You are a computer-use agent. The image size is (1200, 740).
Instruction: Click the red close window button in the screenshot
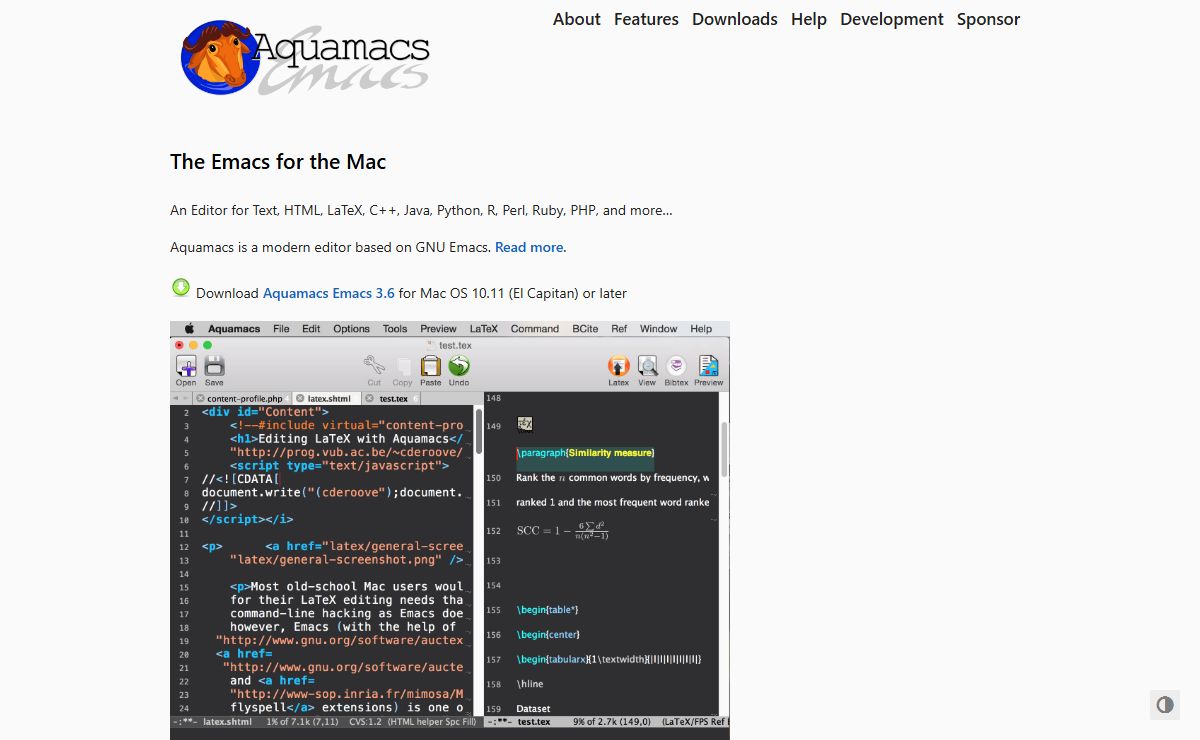pos(180,345)
